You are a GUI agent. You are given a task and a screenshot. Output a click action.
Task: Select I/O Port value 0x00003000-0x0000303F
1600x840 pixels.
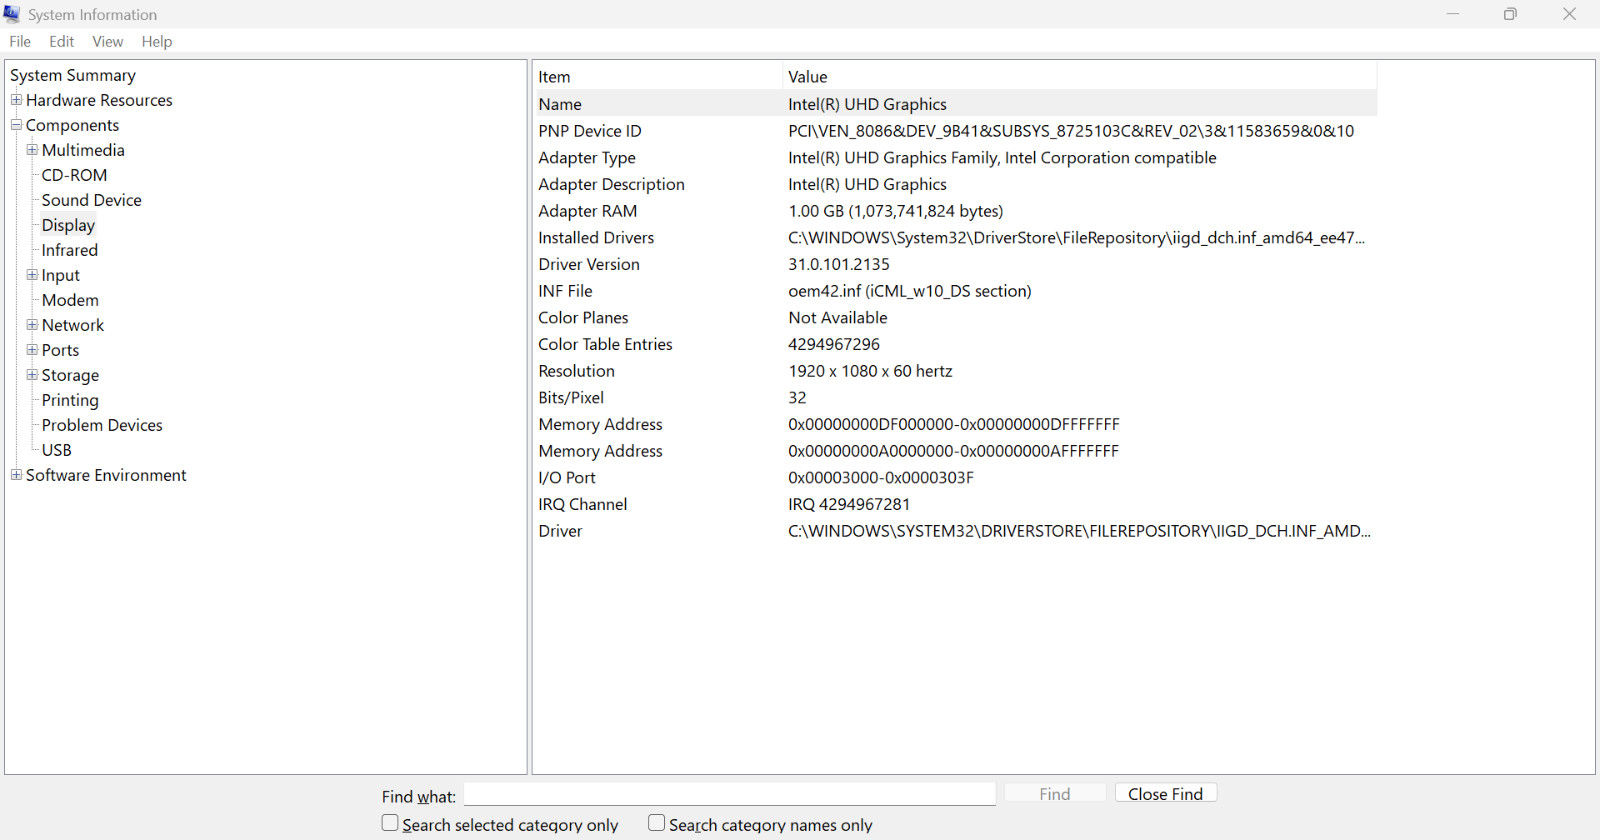tap(881, 478)
